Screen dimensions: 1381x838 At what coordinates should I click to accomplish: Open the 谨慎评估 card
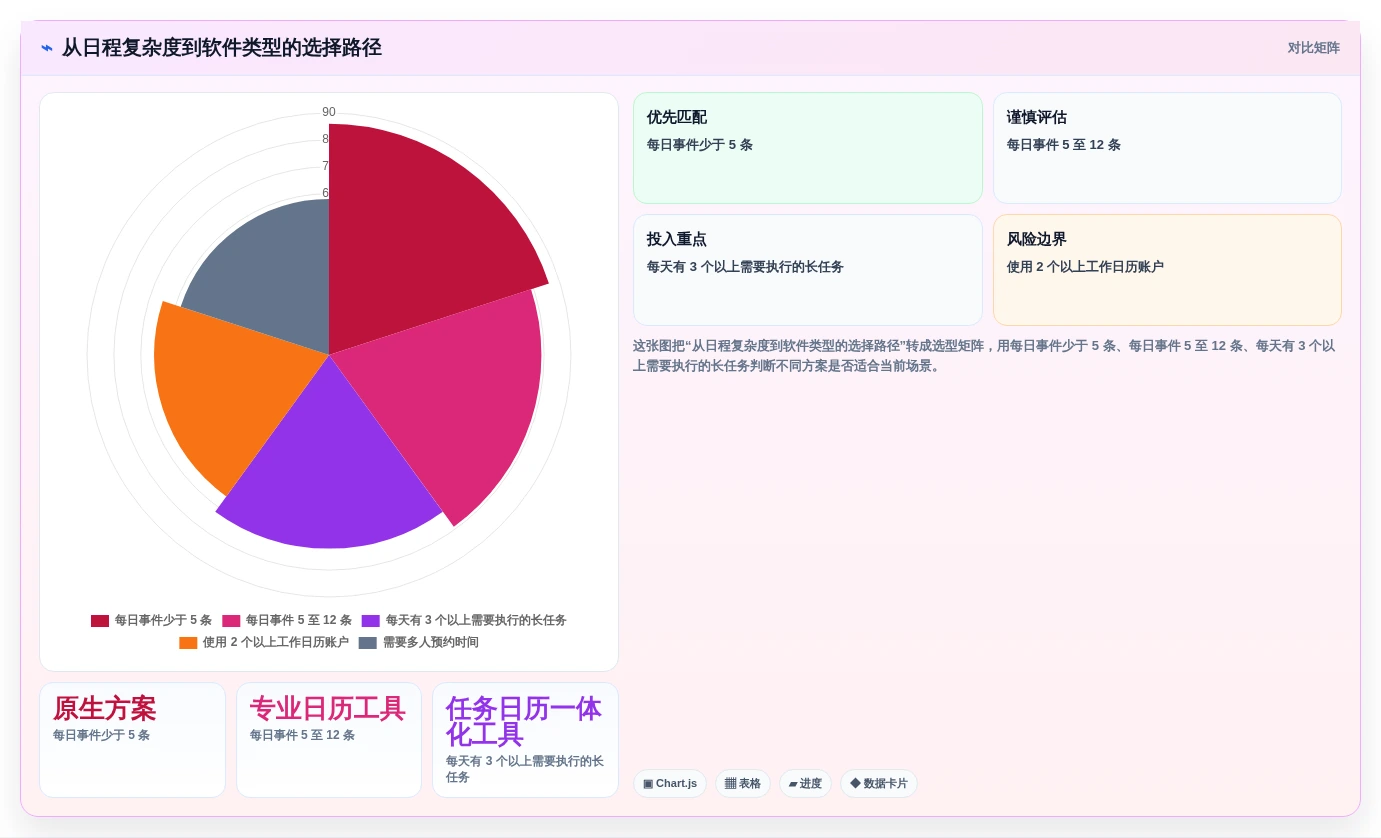(1167, 148)
